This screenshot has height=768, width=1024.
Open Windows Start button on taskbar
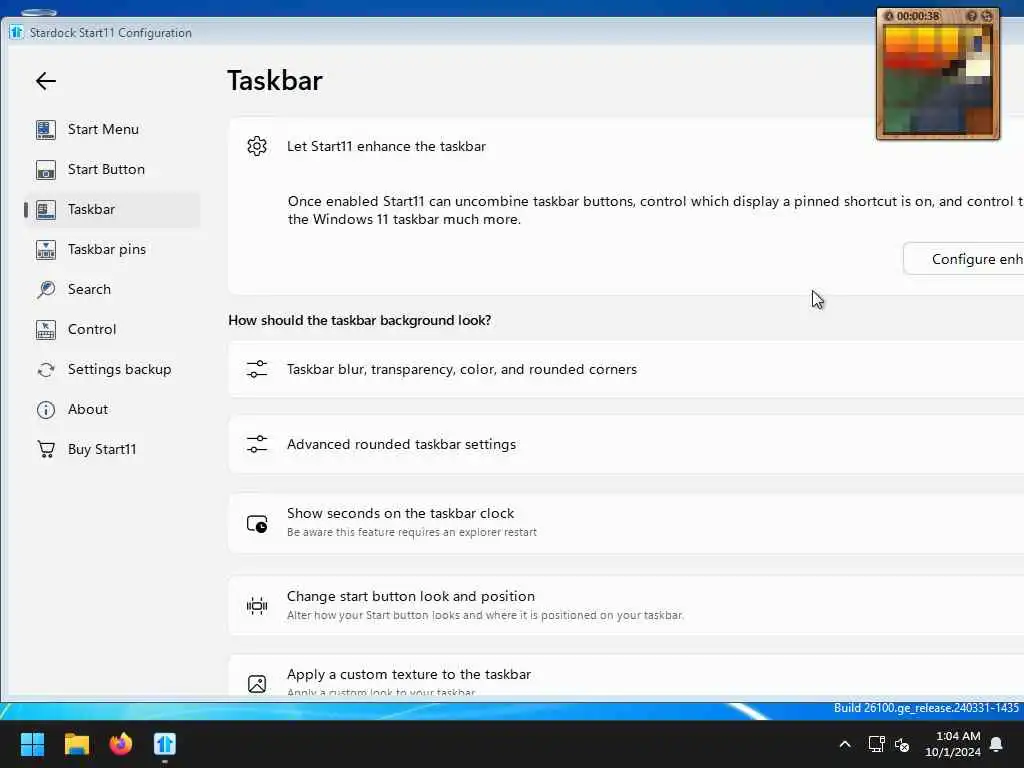(32, 744)
